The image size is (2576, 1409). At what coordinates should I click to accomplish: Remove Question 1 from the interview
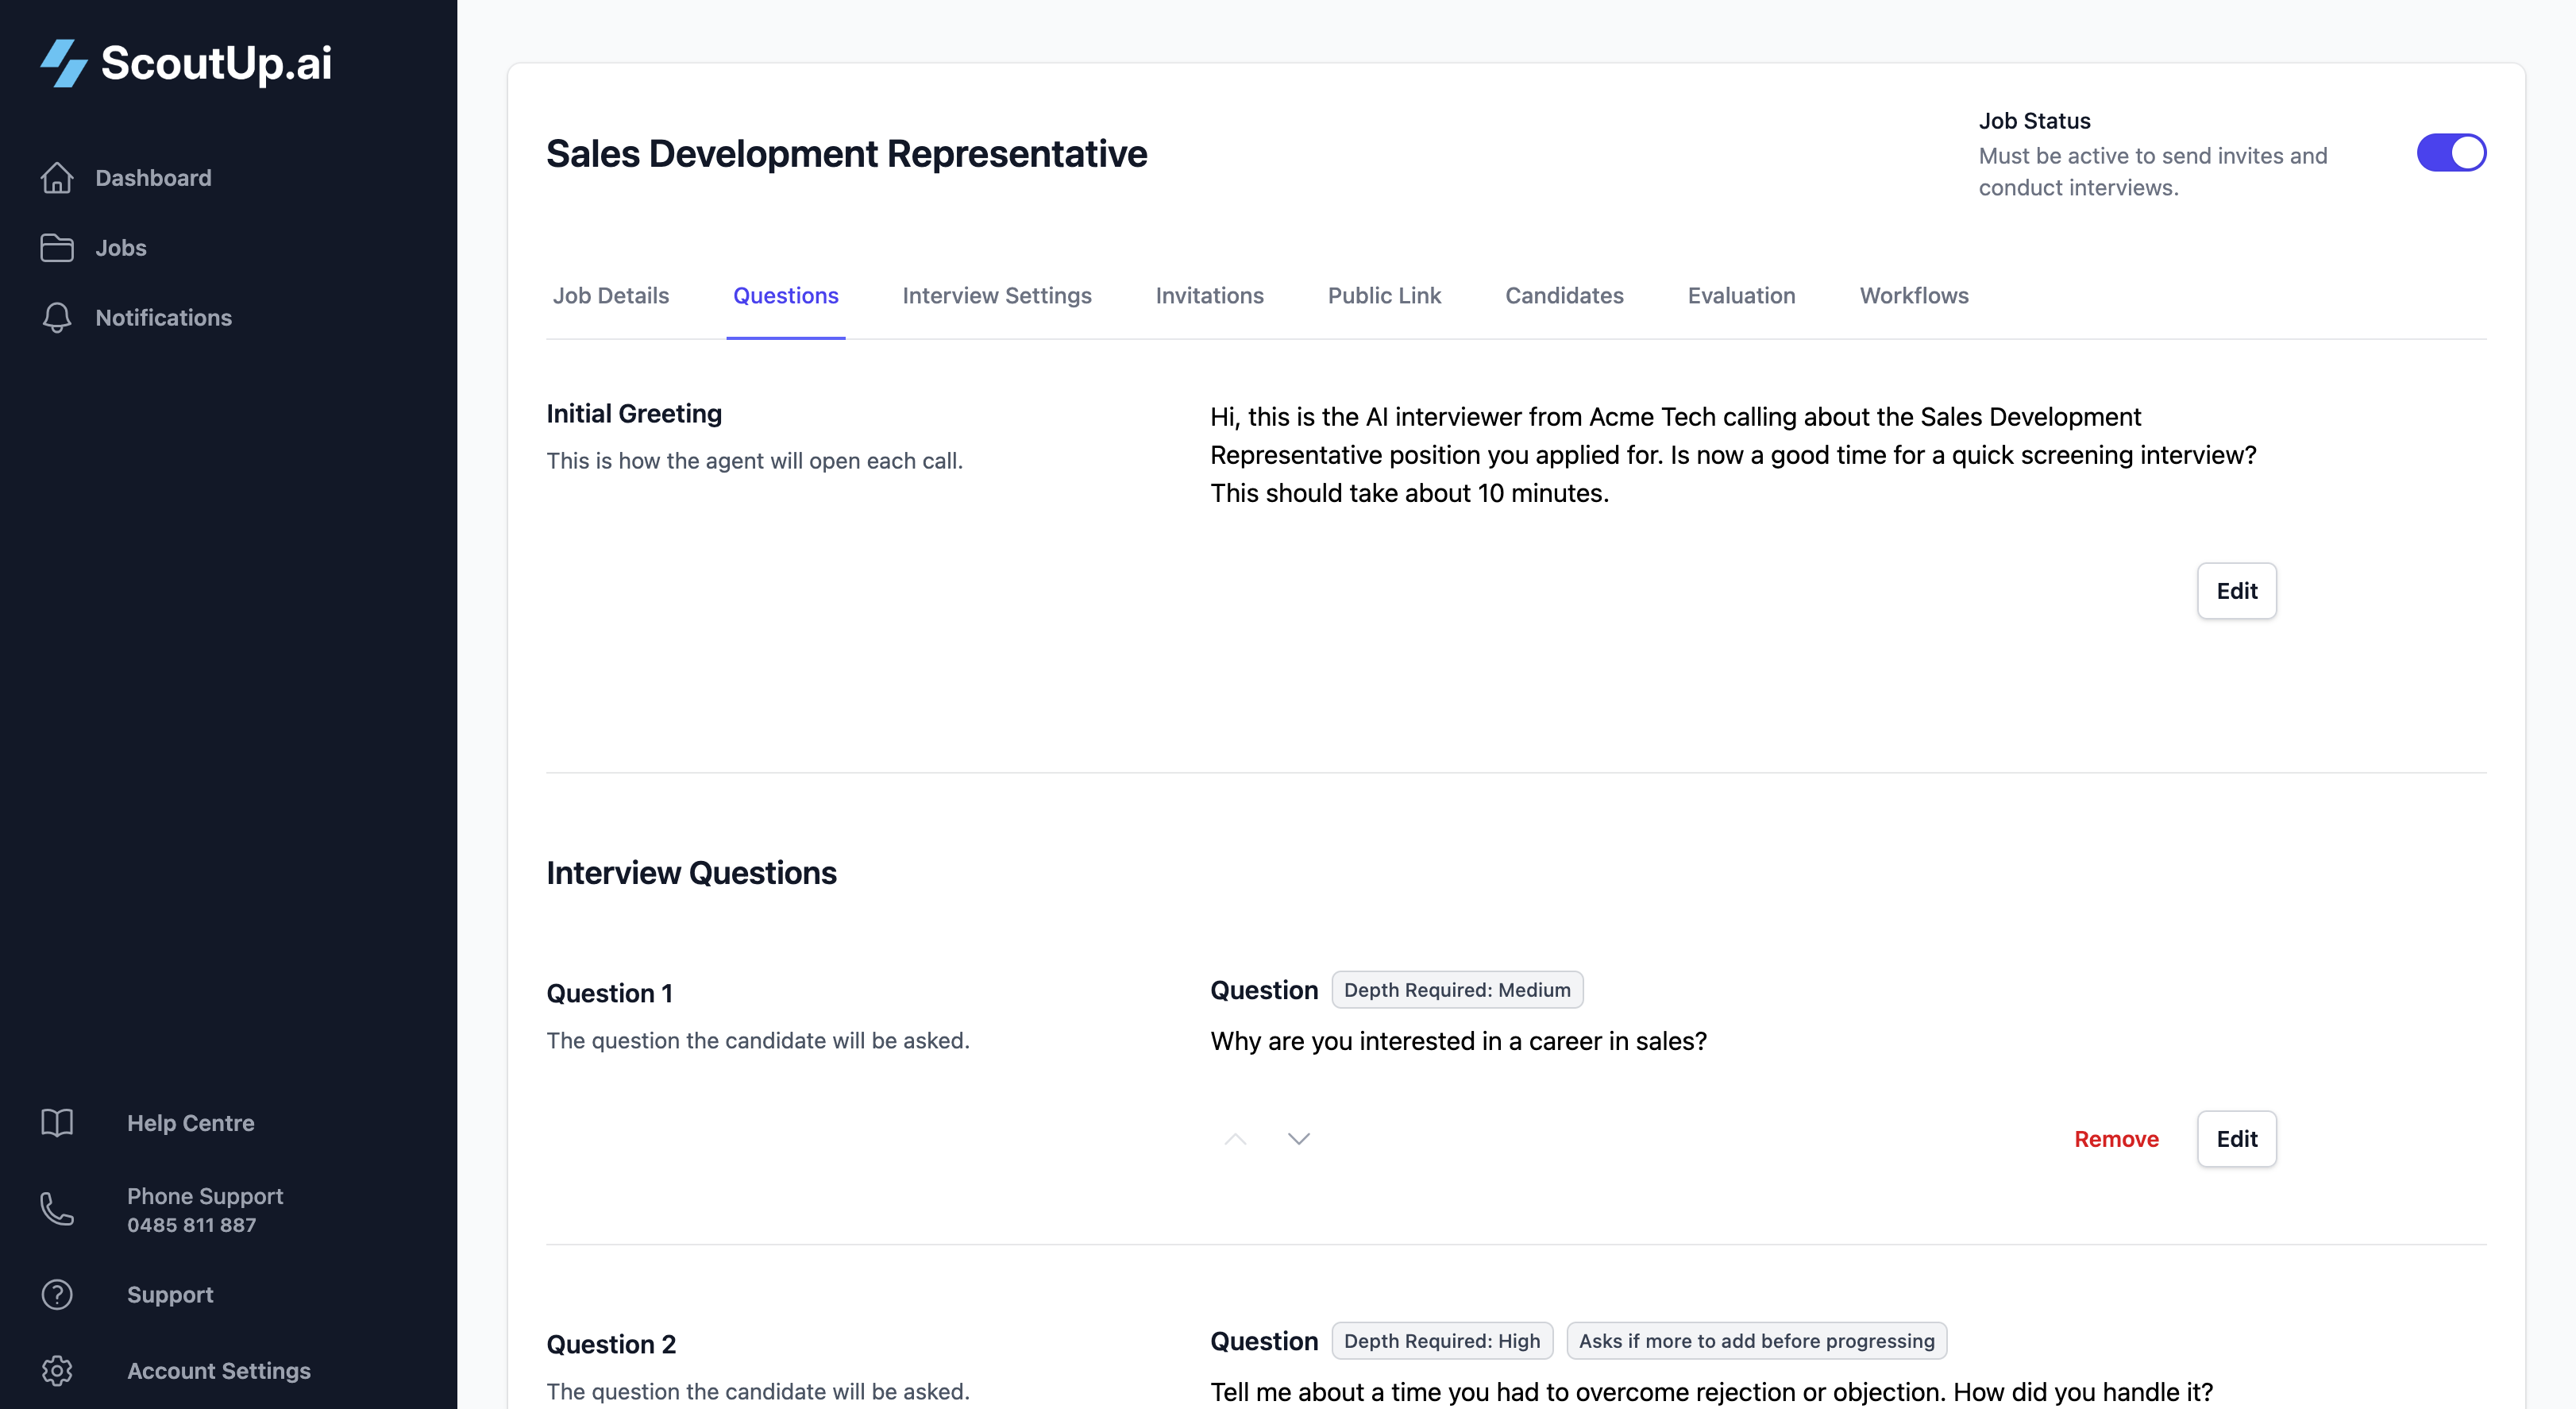point(2116,1138)
